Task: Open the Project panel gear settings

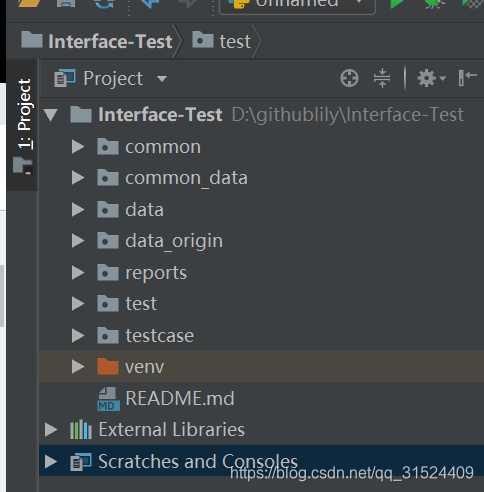Action: tap(431, 78)
